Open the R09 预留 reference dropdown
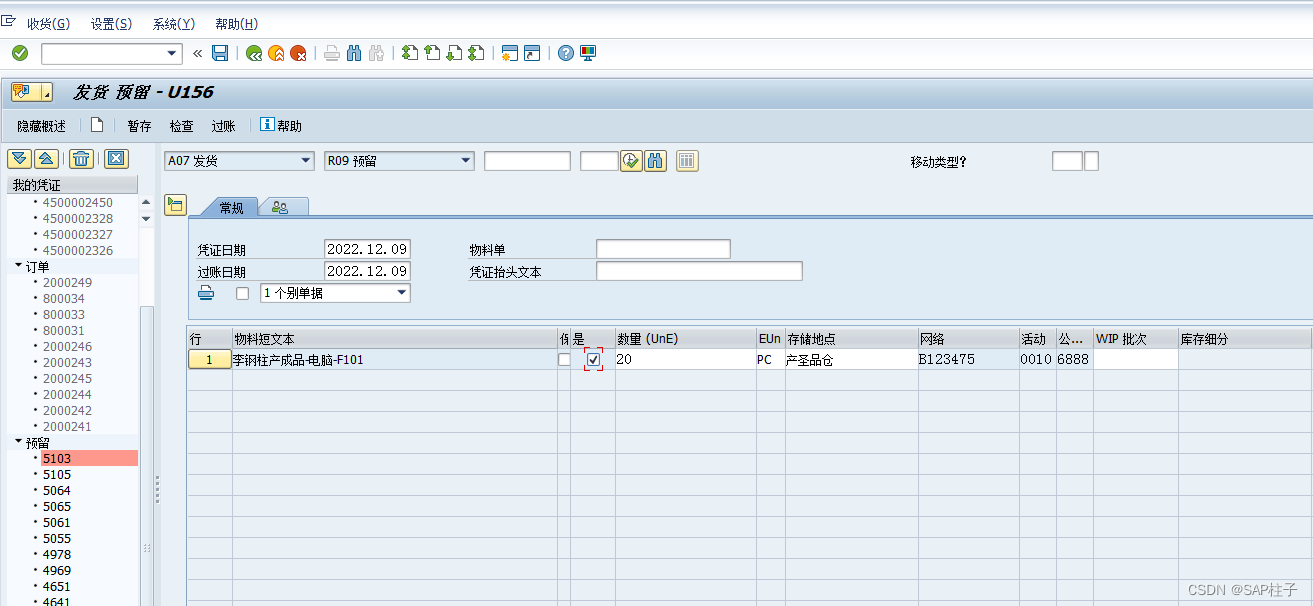This screenshot has width=1313, height=606. [x=466, y=161]
